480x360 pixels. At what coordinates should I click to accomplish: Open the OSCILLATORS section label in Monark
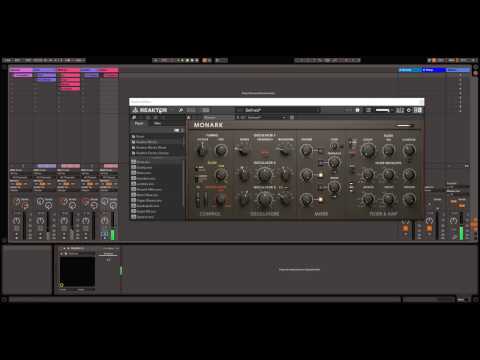click(265, 214)
